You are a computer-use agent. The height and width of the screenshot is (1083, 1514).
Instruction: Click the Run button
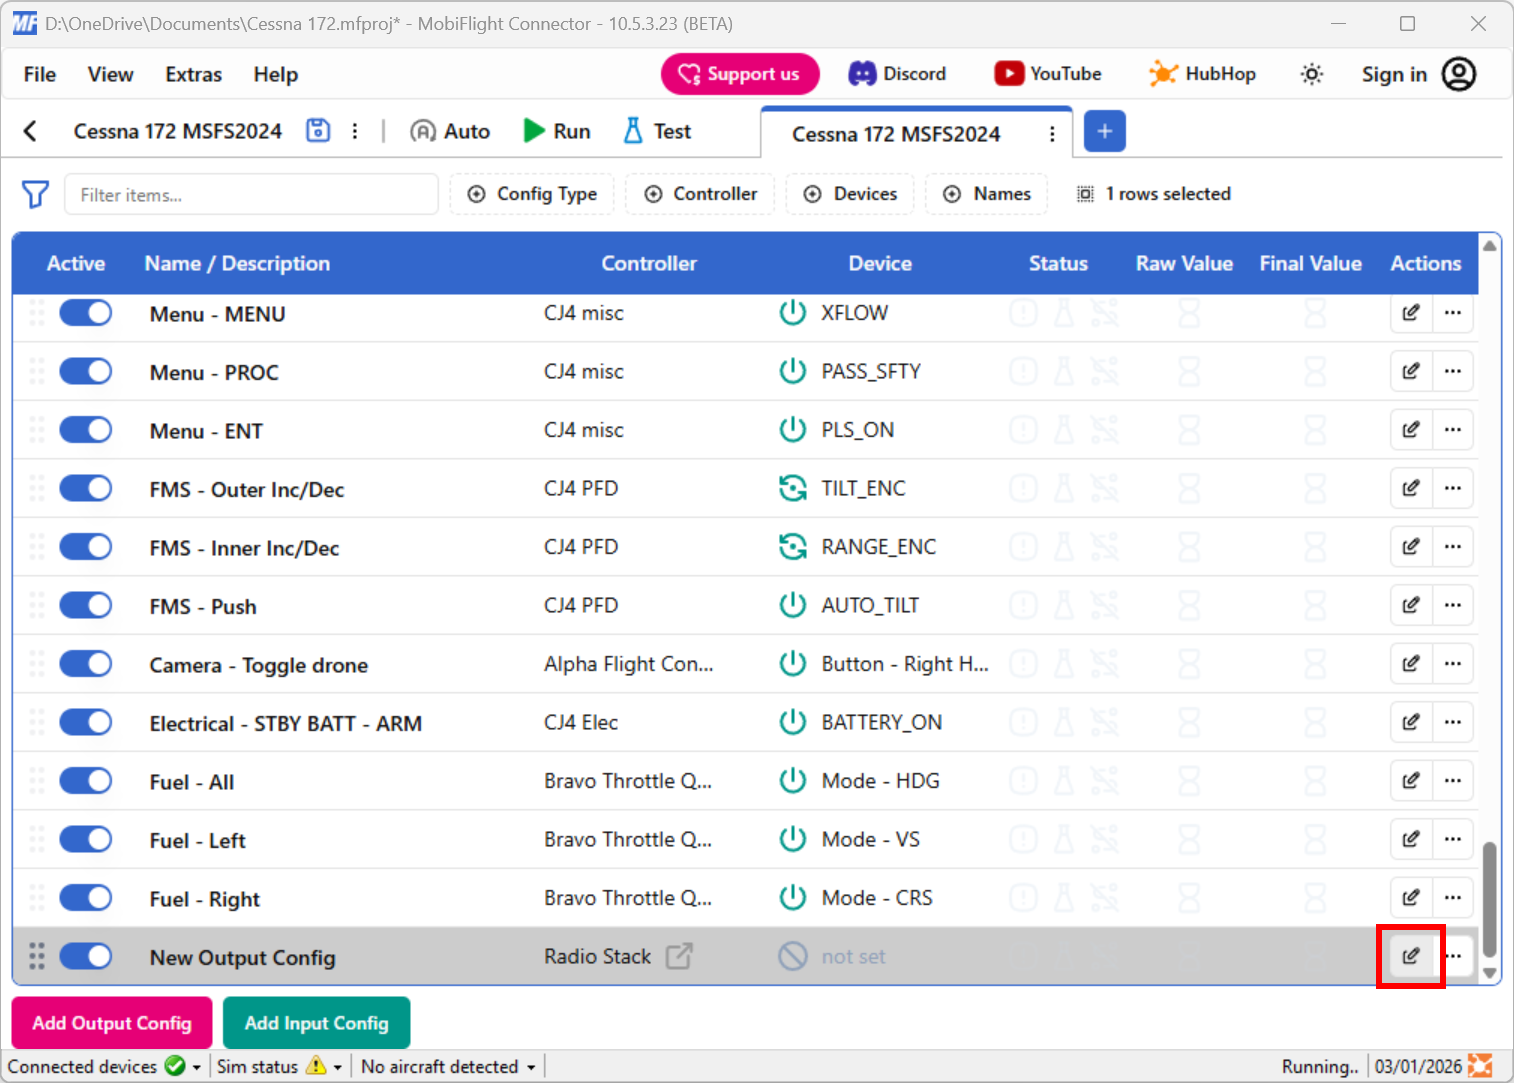pyautogui.click(x=556, y=130)
